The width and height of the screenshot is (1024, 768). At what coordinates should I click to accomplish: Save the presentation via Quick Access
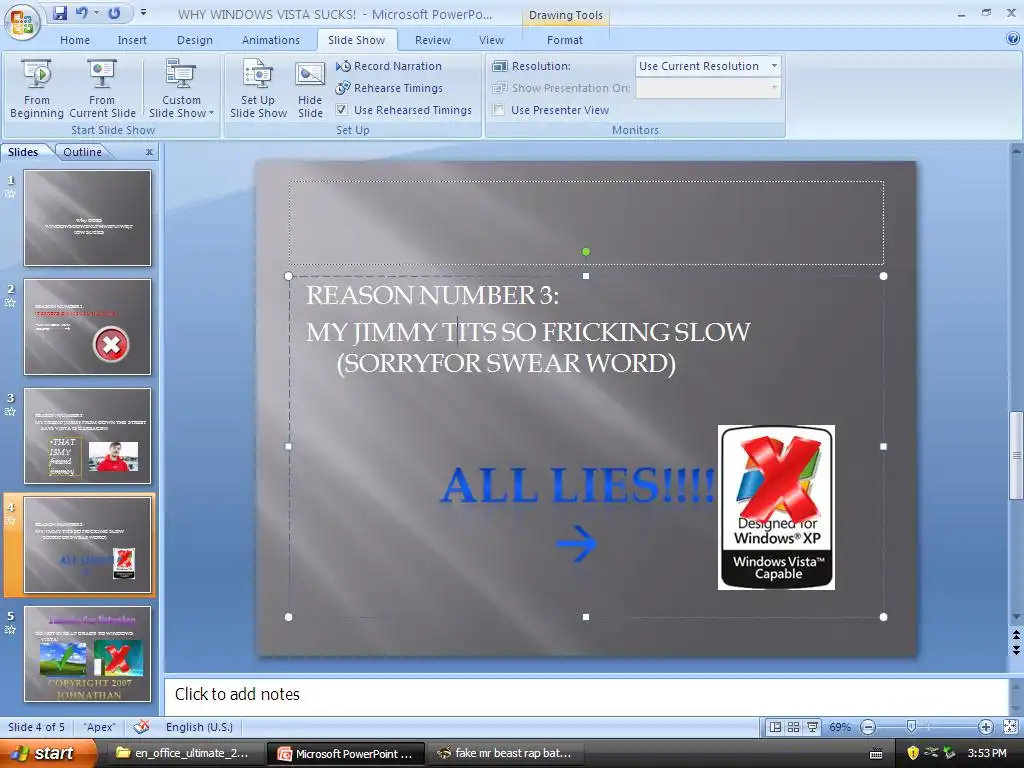tap(60, 13)
